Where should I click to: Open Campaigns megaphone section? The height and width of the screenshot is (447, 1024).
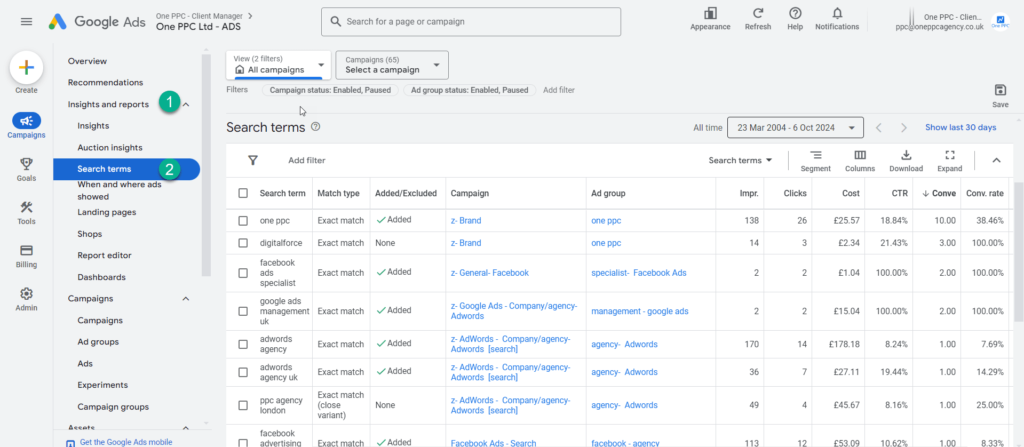[26, 120]
